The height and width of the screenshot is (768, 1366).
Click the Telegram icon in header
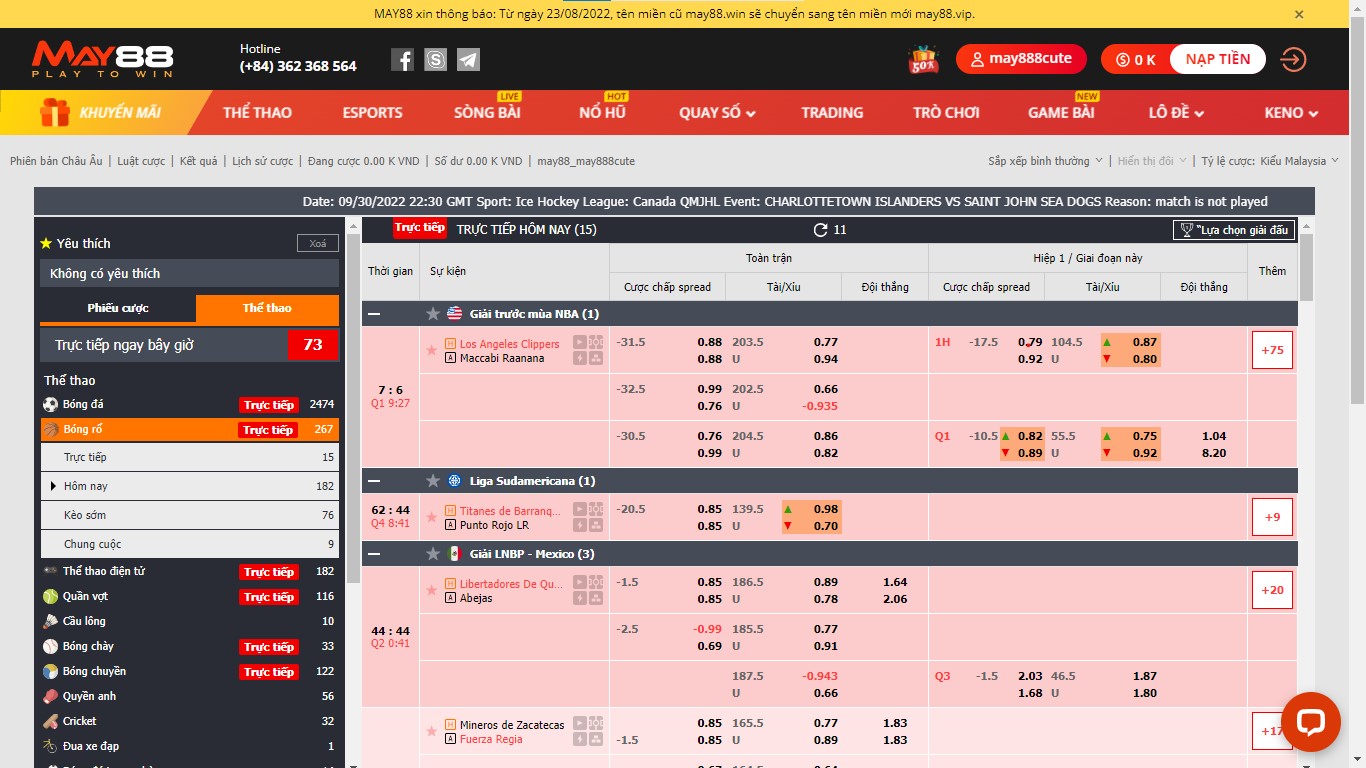[x=468, y=60]
